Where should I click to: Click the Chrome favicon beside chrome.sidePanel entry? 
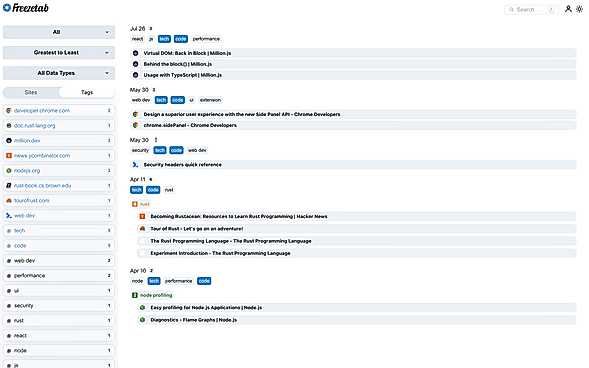(136, 125)
